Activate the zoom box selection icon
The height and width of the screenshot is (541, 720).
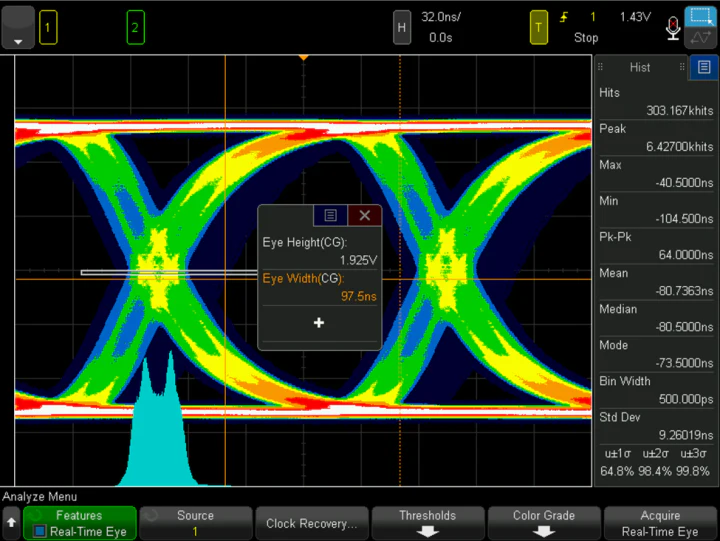tap(701, 17)
